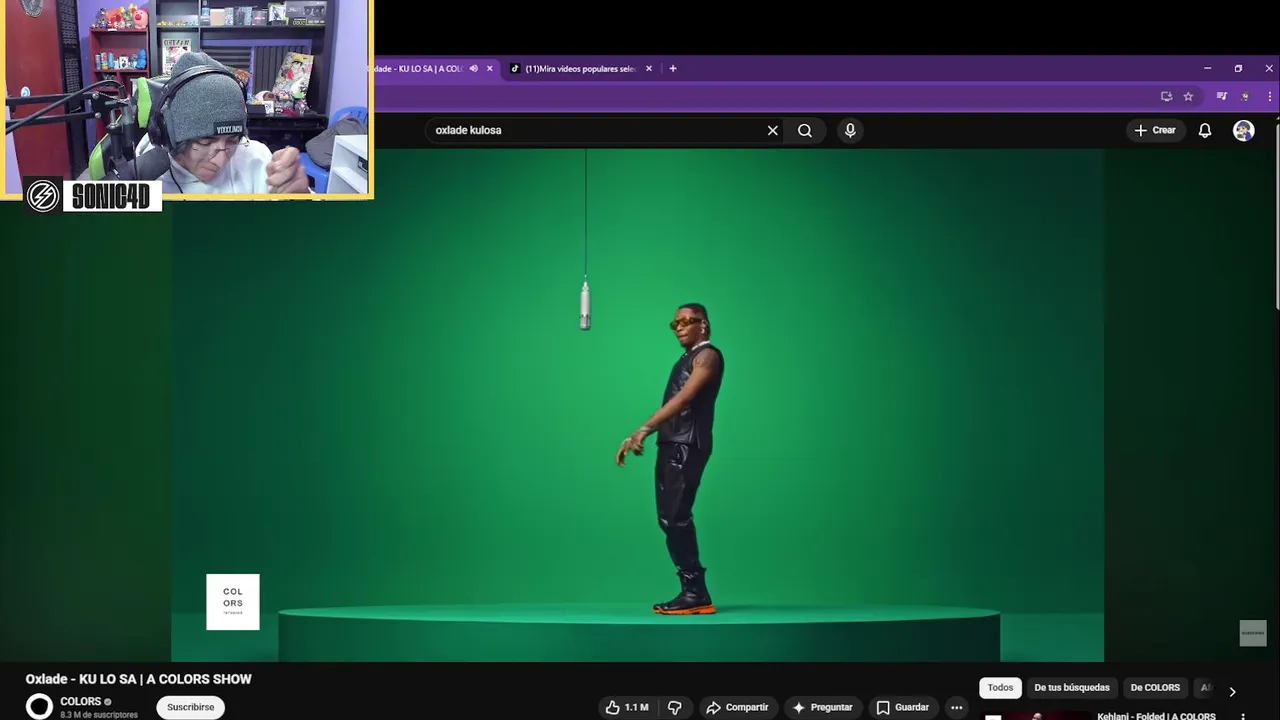The image size is (1280, 720).
Task: Close the TikTok Mira videos populares tab
Action: point(648,69)
